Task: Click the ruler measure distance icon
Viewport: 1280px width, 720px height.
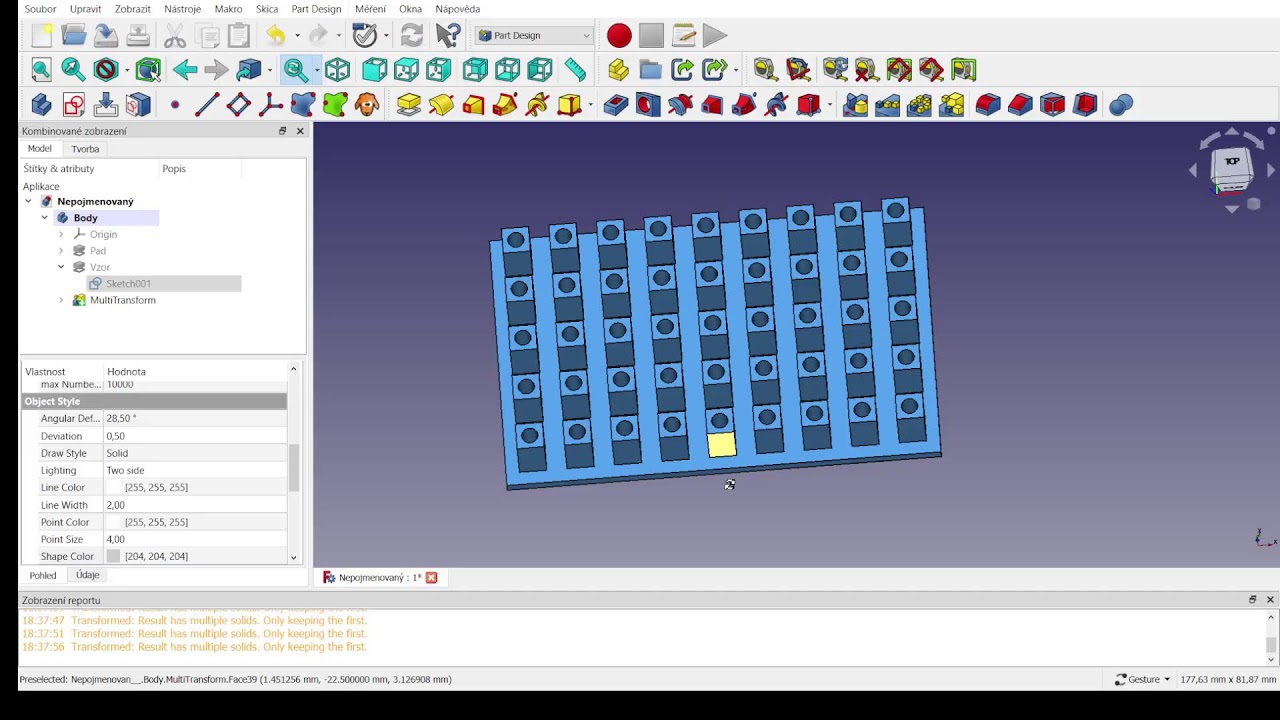Action: point(575,70)
